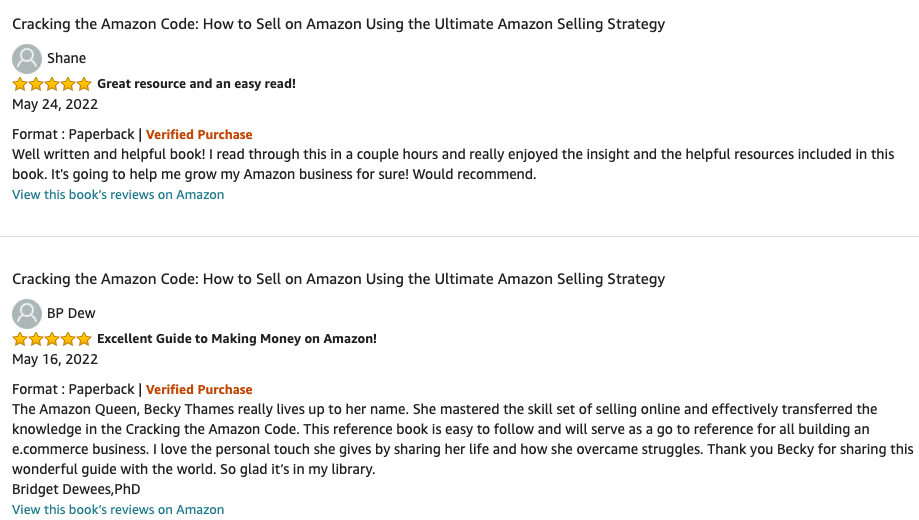This screenshot has width=919, height=520.
Task: Click the May 24, 2022 review date
Action: pyautogui.click(x=55, y=104)
